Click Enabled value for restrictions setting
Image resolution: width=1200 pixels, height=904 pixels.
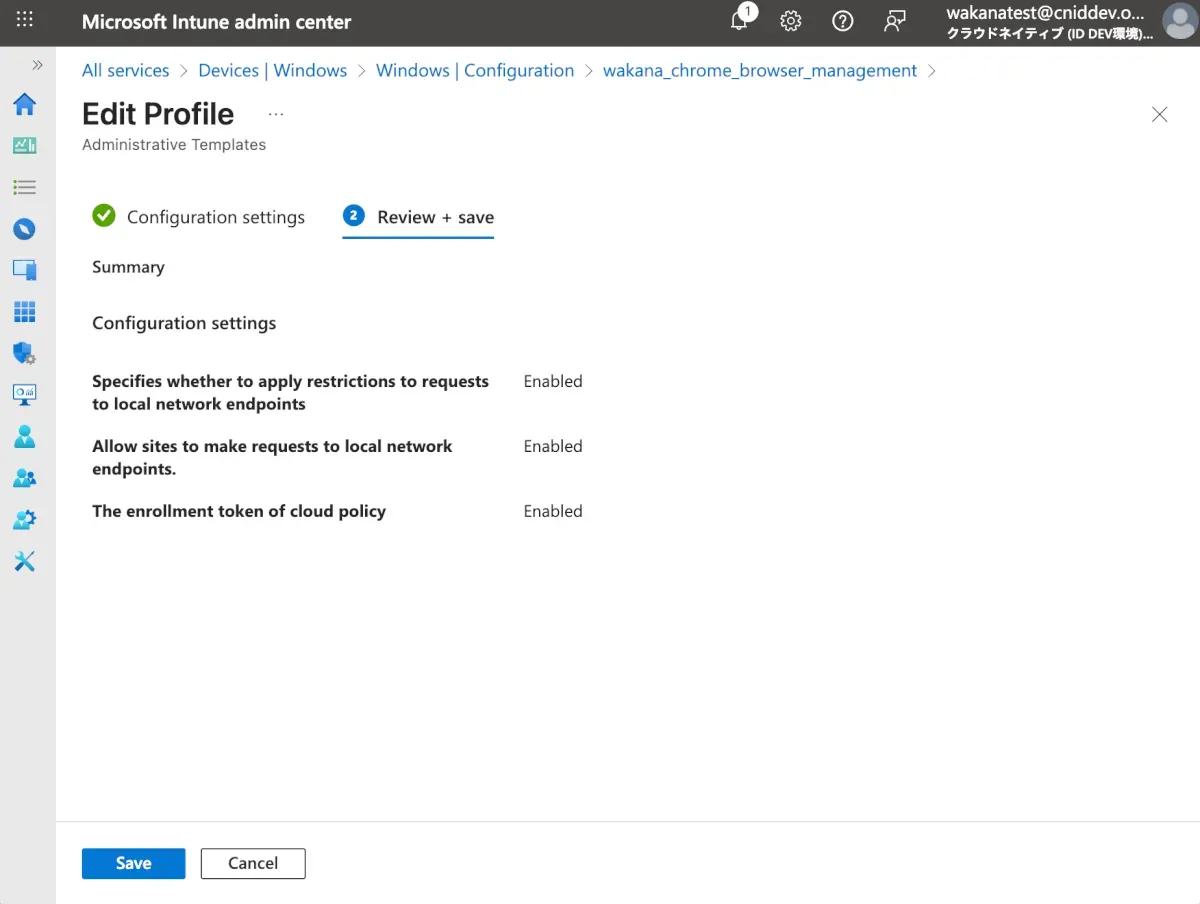pos(553,381)
